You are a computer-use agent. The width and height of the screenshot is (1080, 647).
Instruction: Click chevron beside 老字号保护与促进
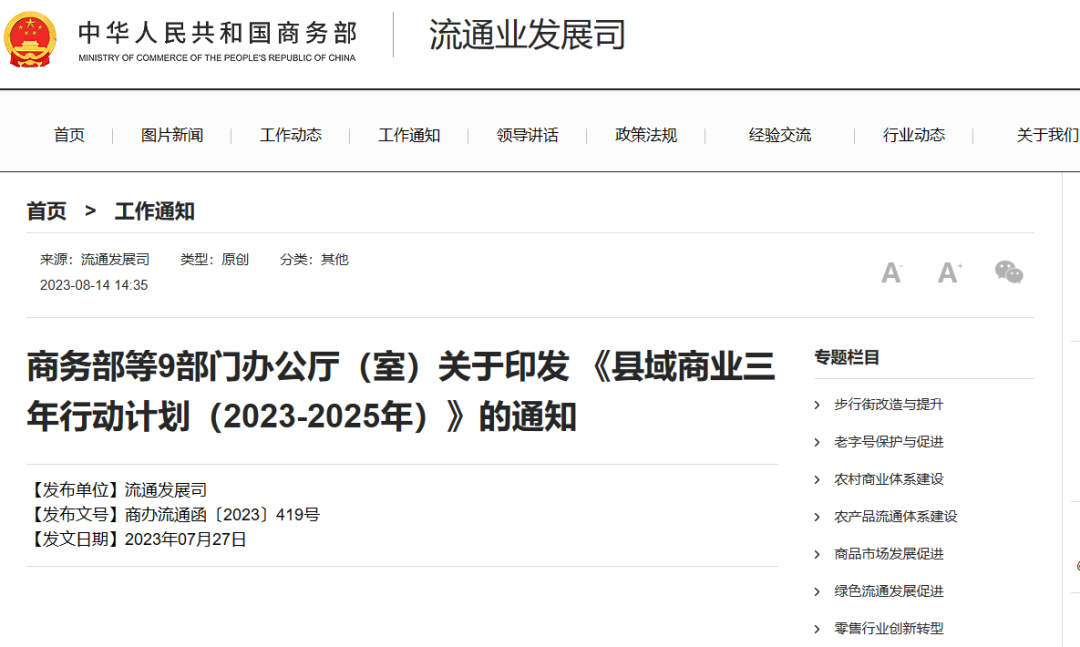[817, 442]
